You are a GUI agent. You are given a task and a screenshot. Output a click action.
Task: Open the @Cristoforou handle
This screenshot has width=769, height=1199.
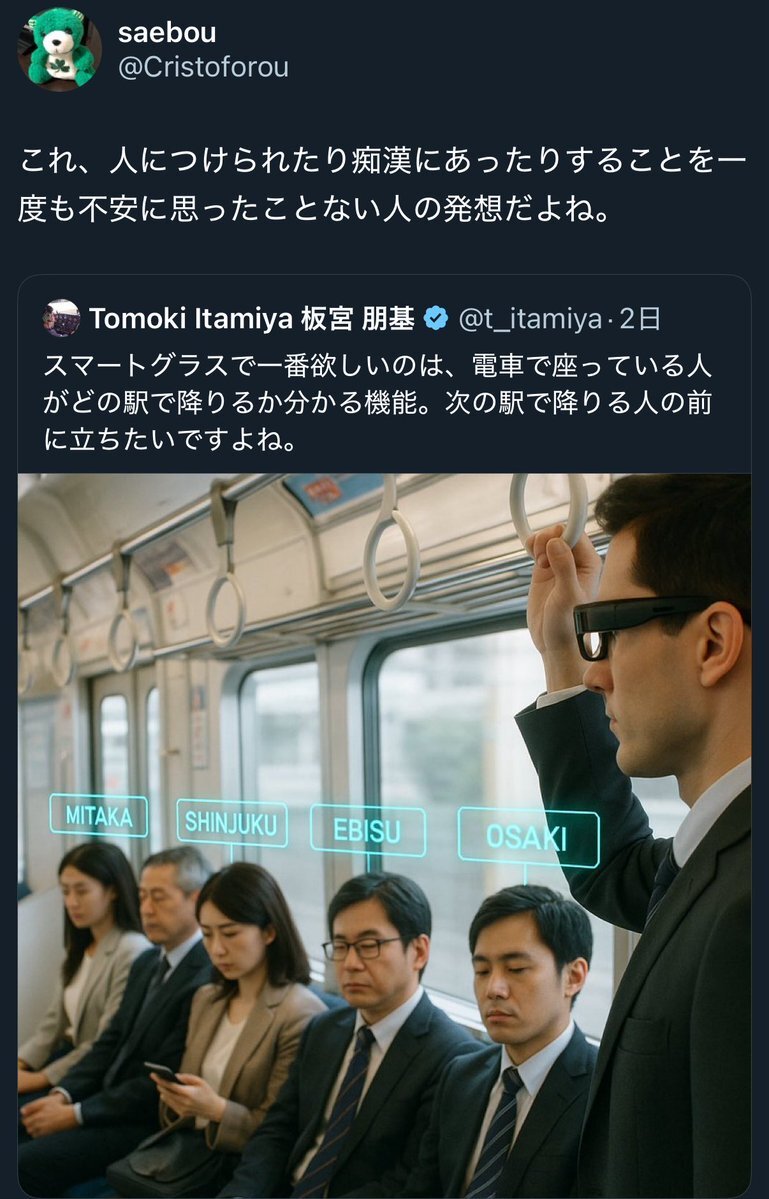coord(203,67)
